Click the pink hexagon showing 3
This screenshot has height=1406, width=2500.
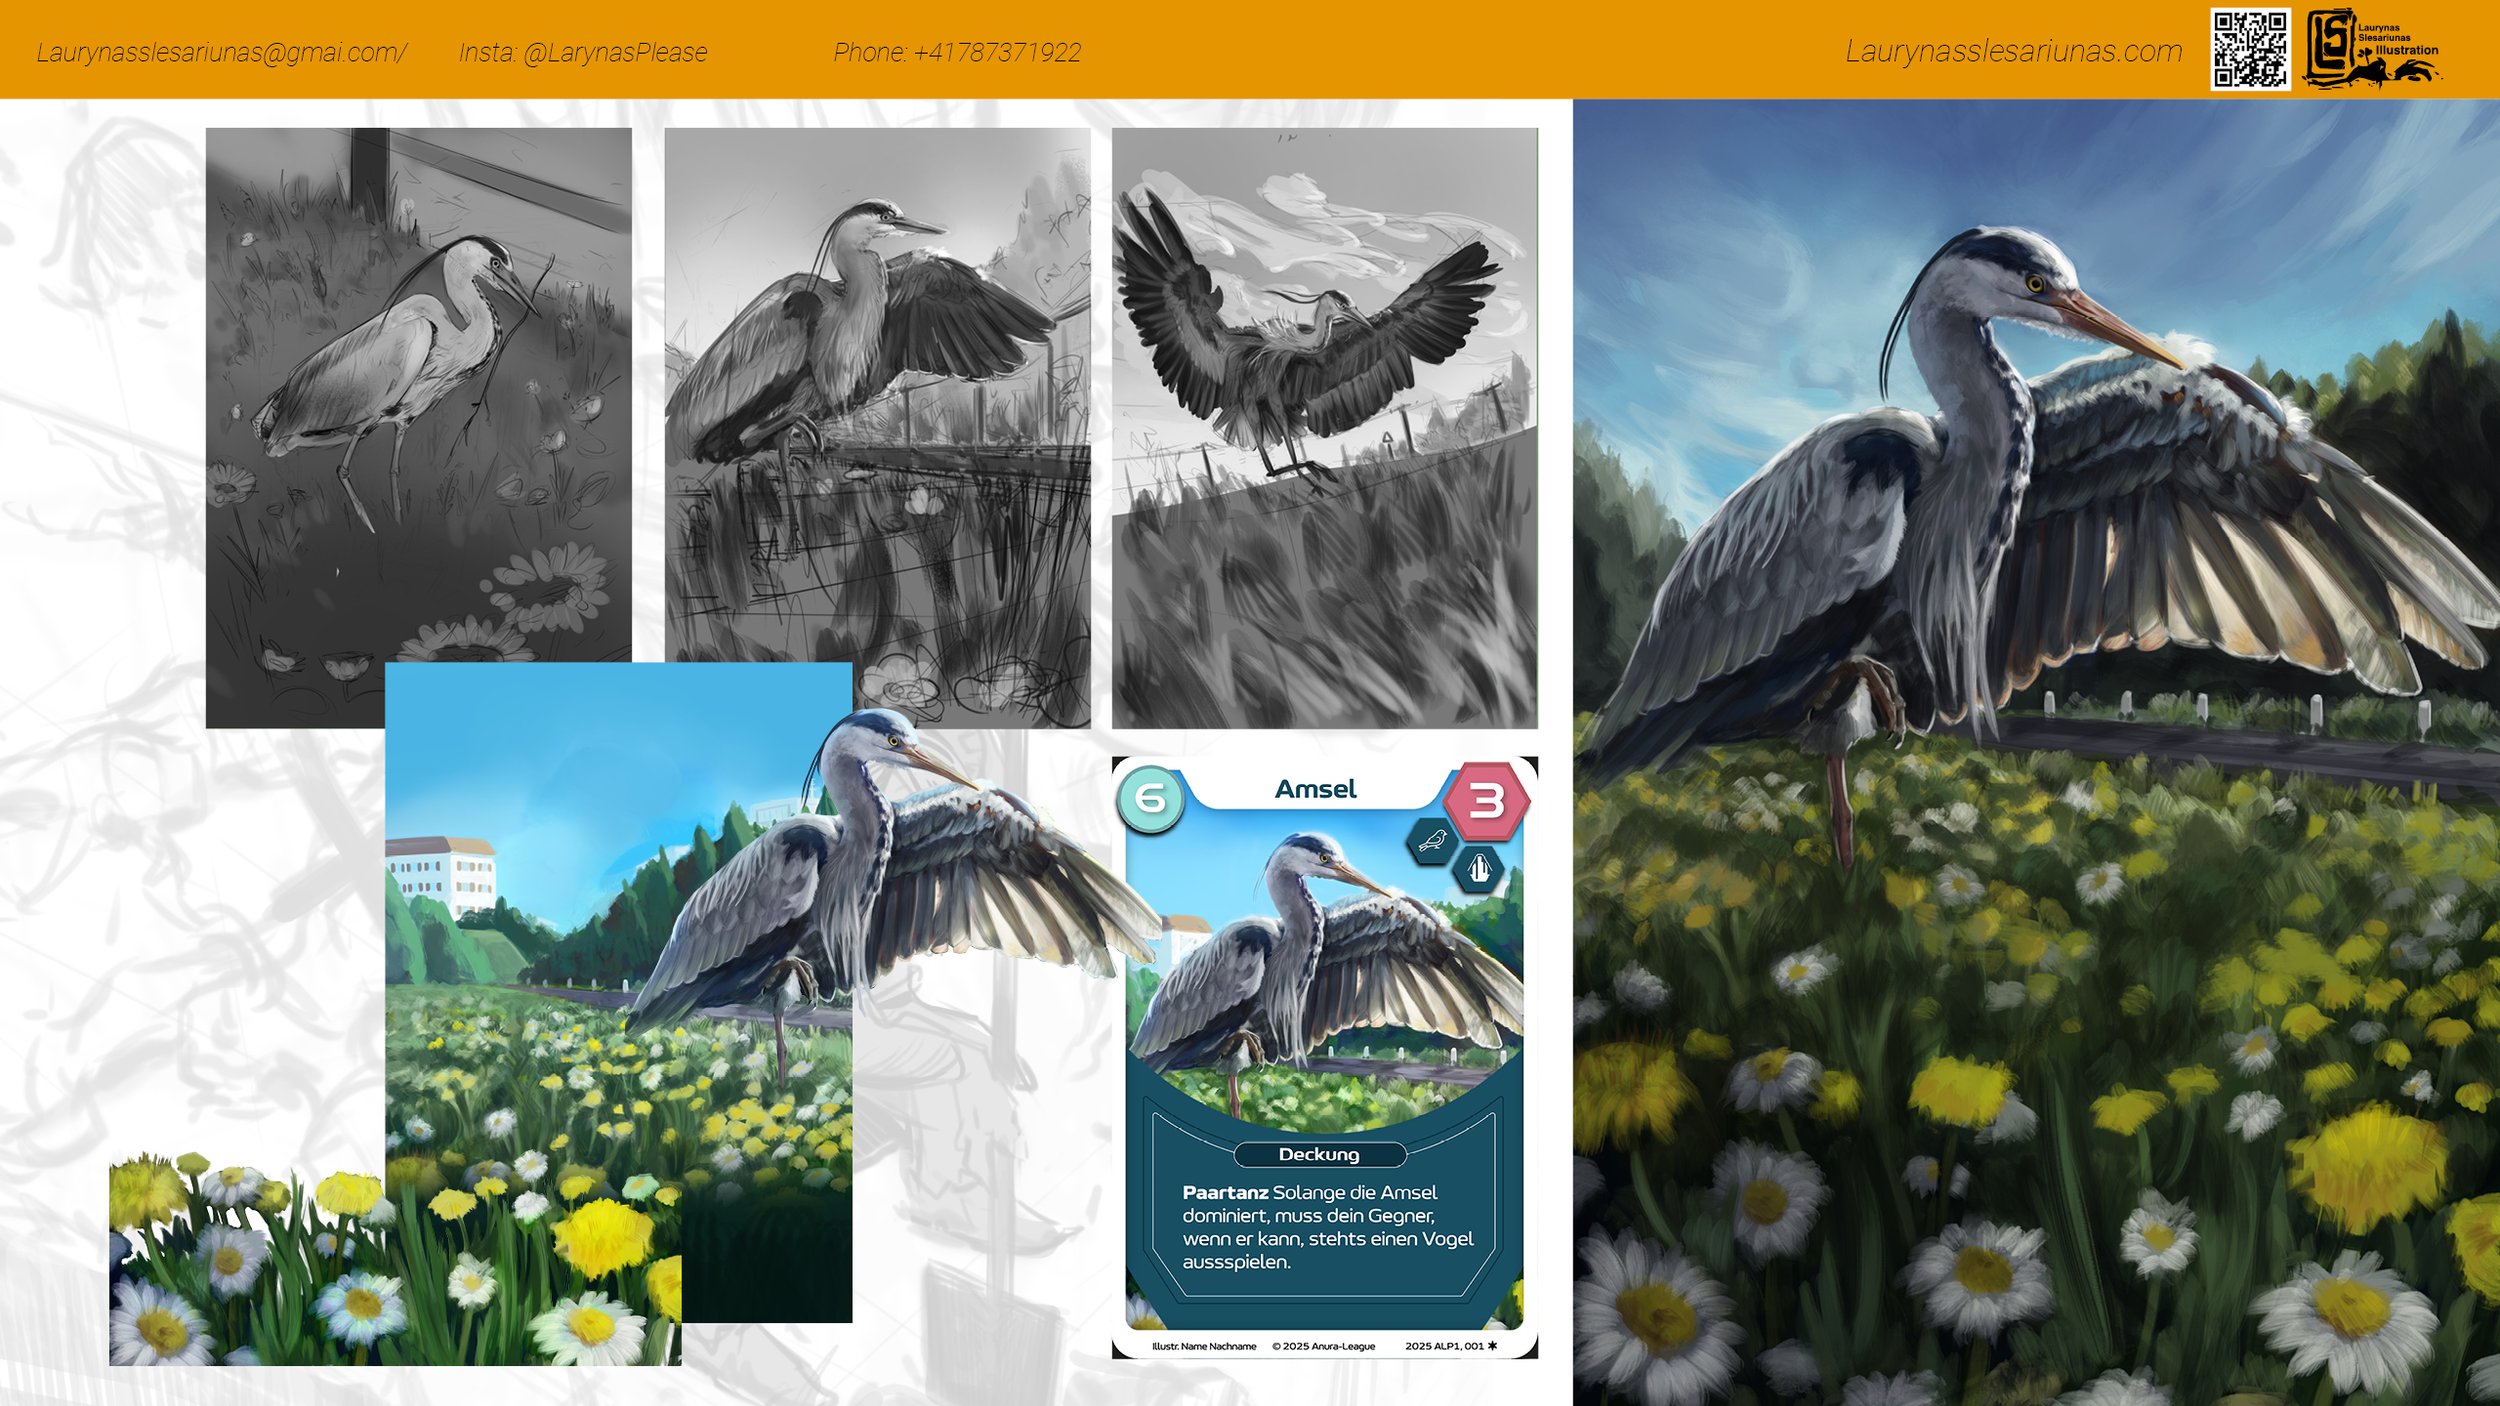[1486, 800]
